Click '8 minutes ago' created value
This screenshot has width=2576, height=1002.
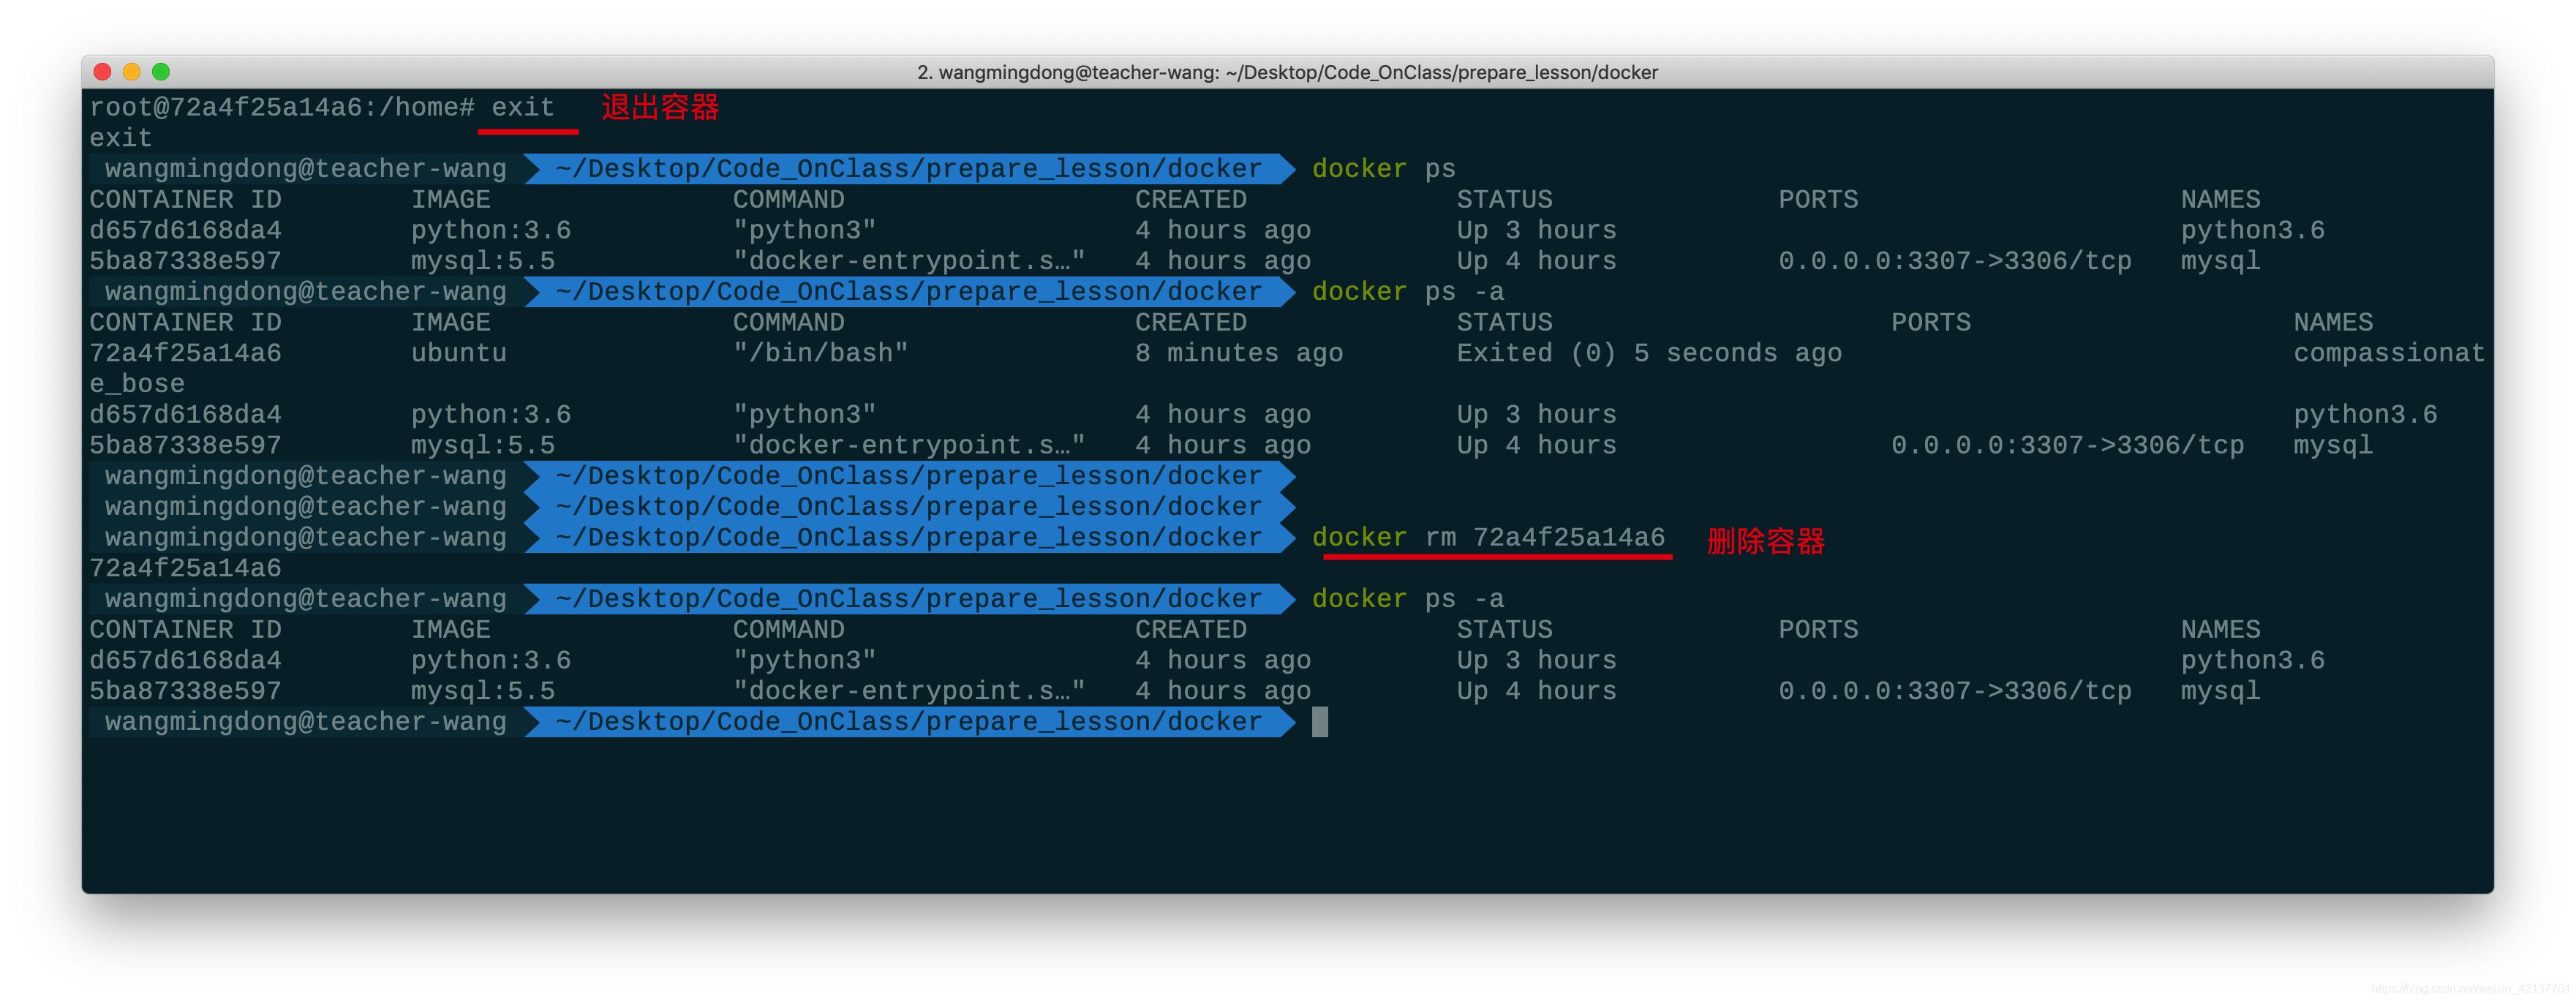click(1239, 353)
